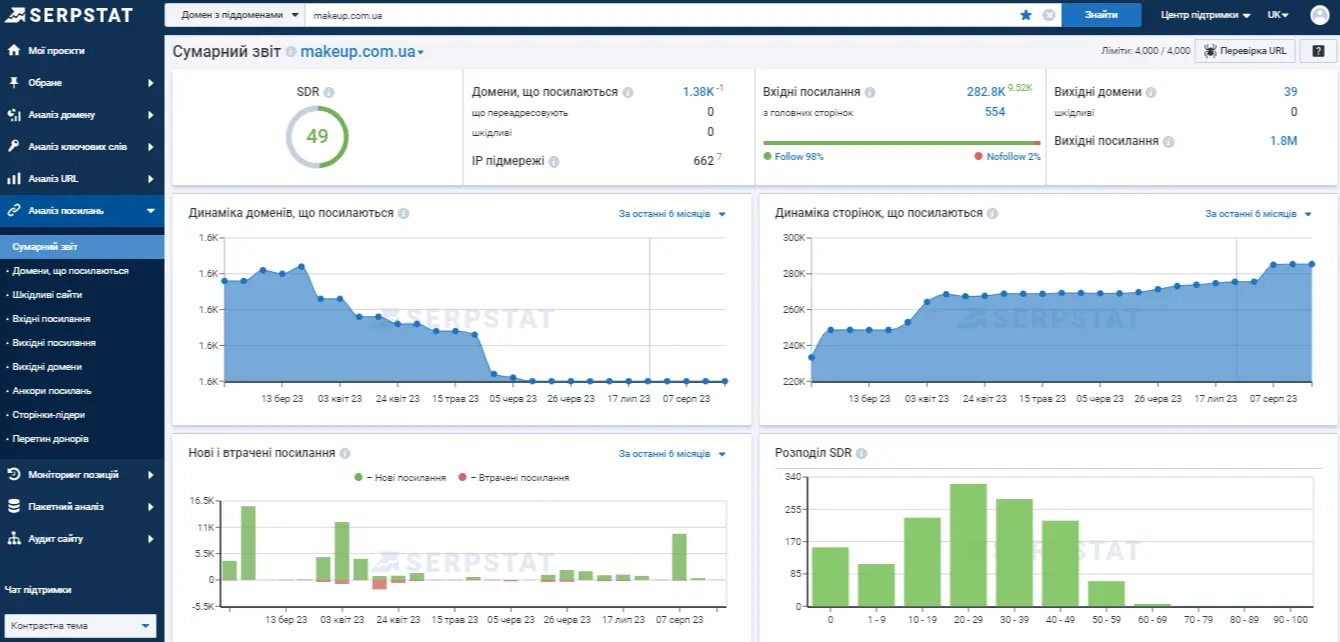Viewport: 1340px width, 642px height.
Task: Click the home icon of Мої проєкти
Action: click(x=13, y=50)
